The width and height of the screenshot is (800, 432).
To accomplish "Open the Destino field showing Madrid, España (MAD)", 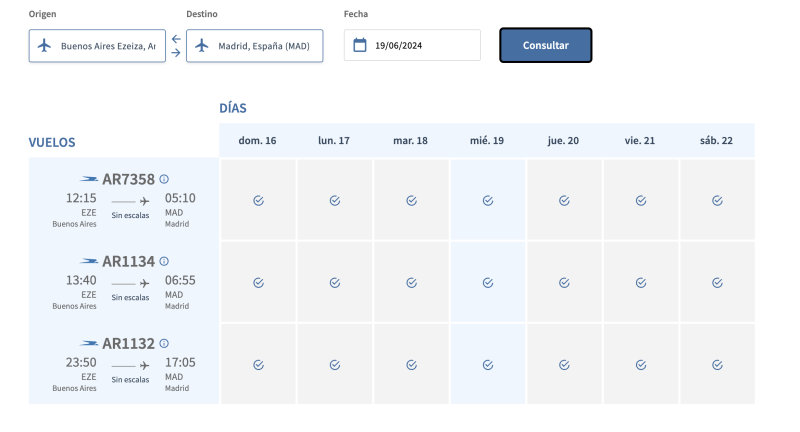I will click(264, 46).
